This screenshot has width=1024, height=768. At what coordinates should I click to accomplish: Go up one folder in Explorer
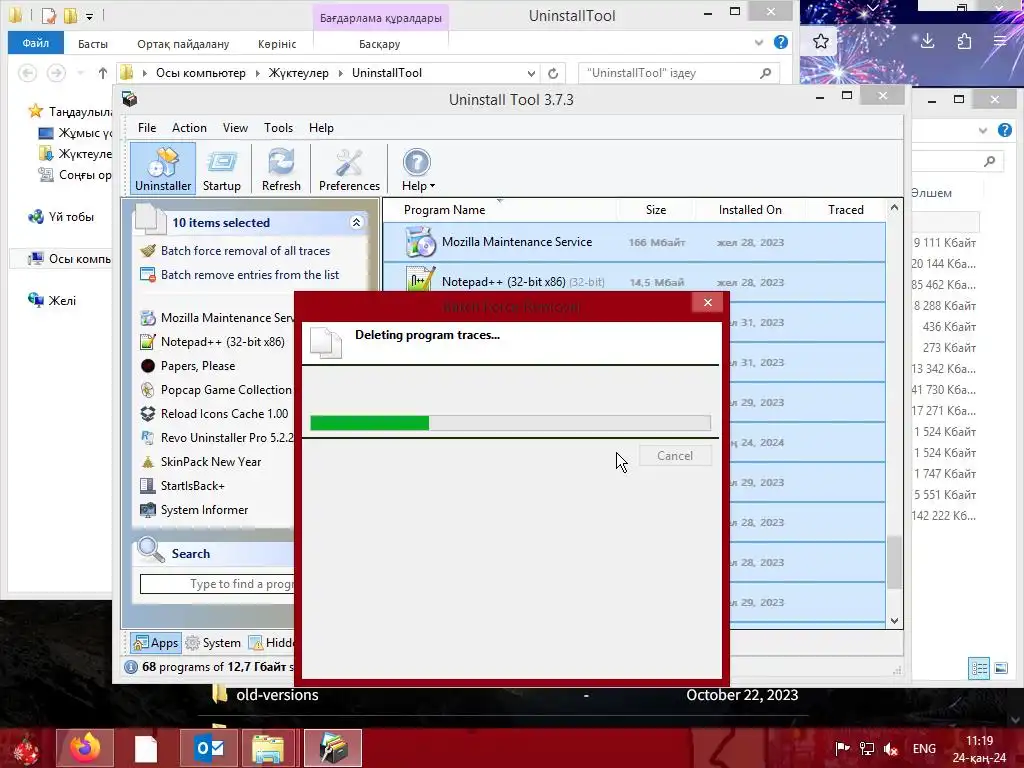click(x=103, y=73)
